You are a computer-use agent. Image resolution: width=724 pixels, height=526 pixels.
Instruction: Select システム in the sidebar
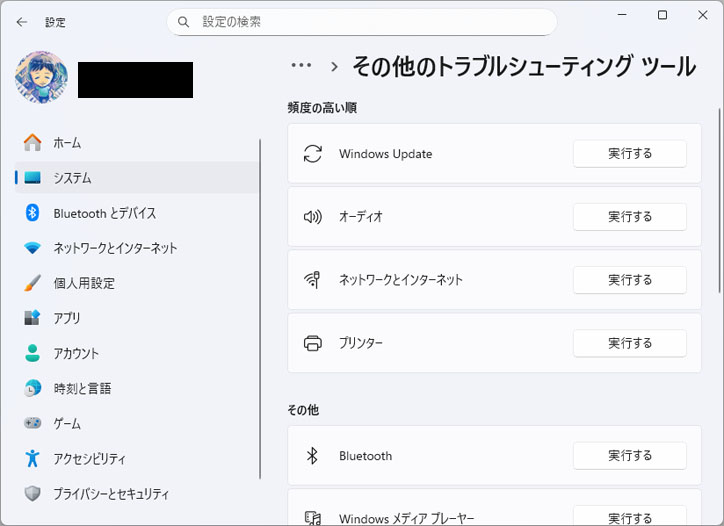point(72,178)
